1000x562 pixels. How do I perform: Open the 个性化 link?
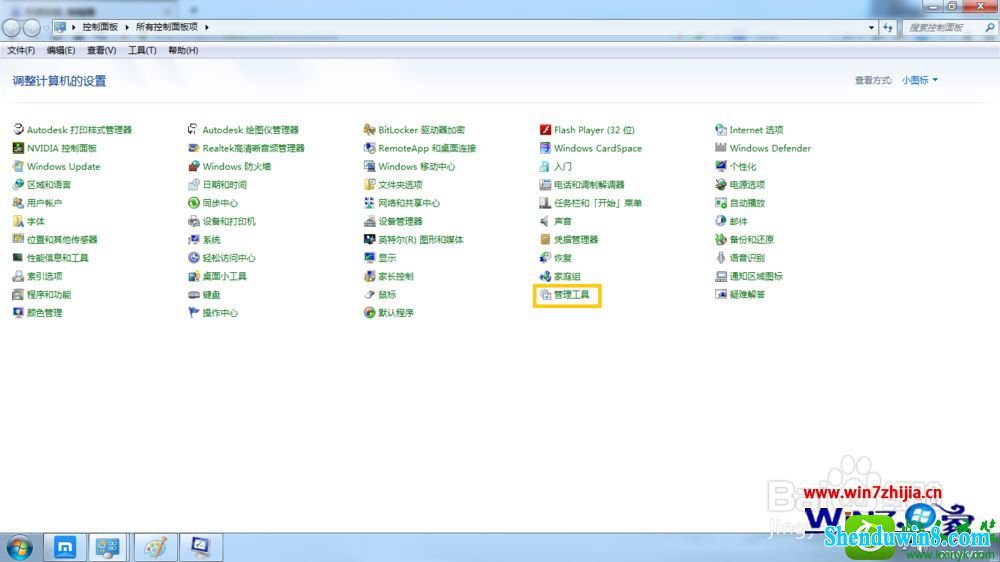[742, 166]
